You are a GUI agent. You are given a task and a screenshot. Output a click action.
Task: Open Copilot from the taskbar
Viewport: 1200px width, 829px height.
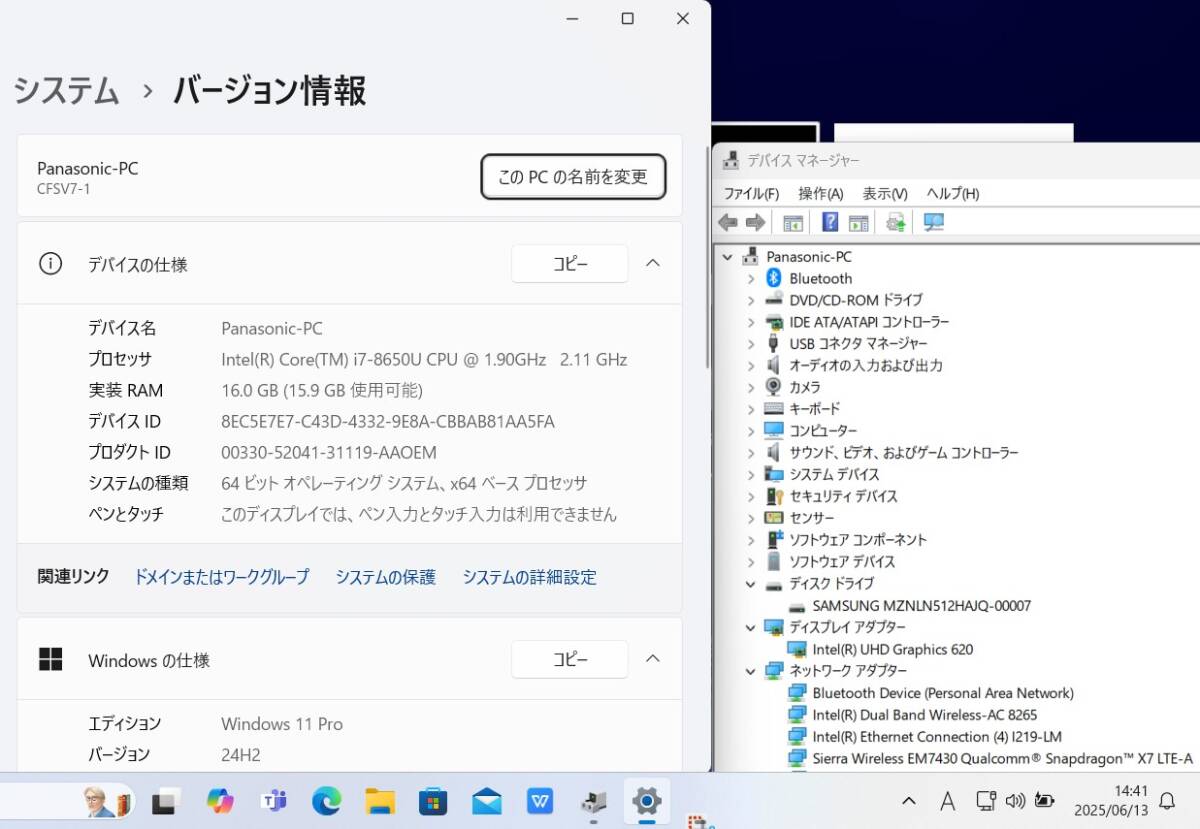(220, 801)
